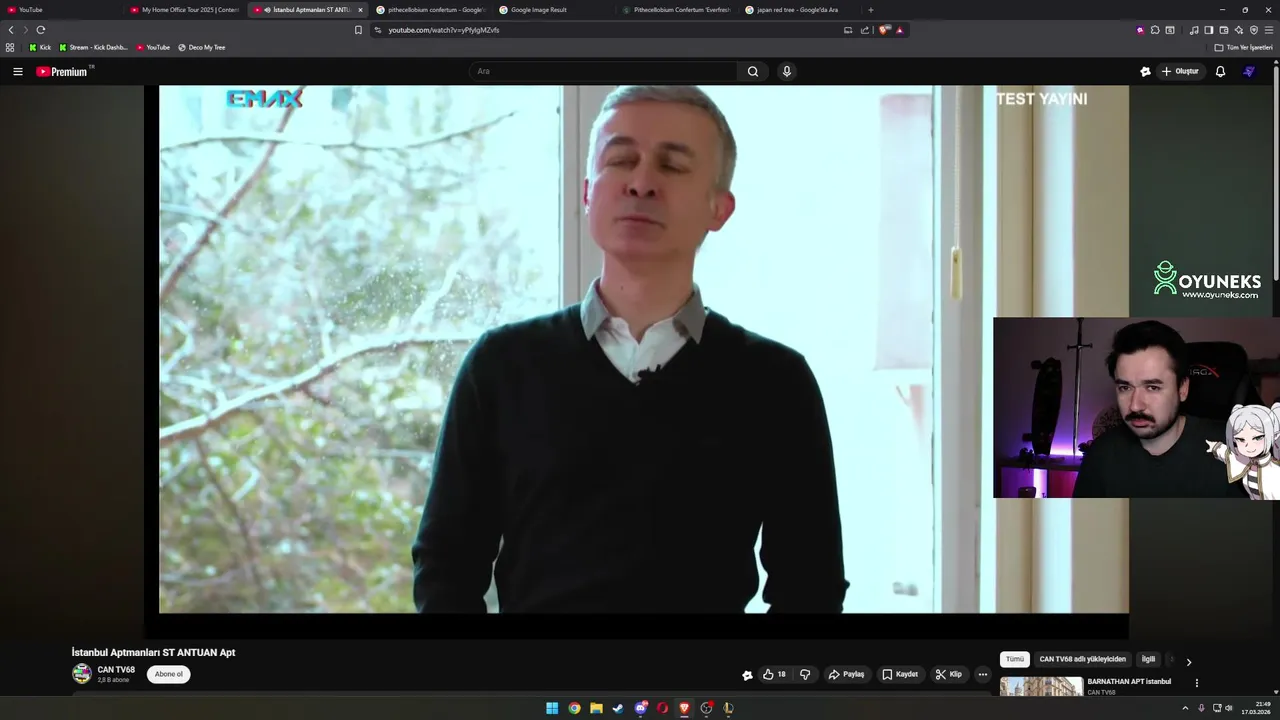The image size is (1280, 720).
Task: Click the sparkle icon next to like button
Action: [x=747, y=675]
